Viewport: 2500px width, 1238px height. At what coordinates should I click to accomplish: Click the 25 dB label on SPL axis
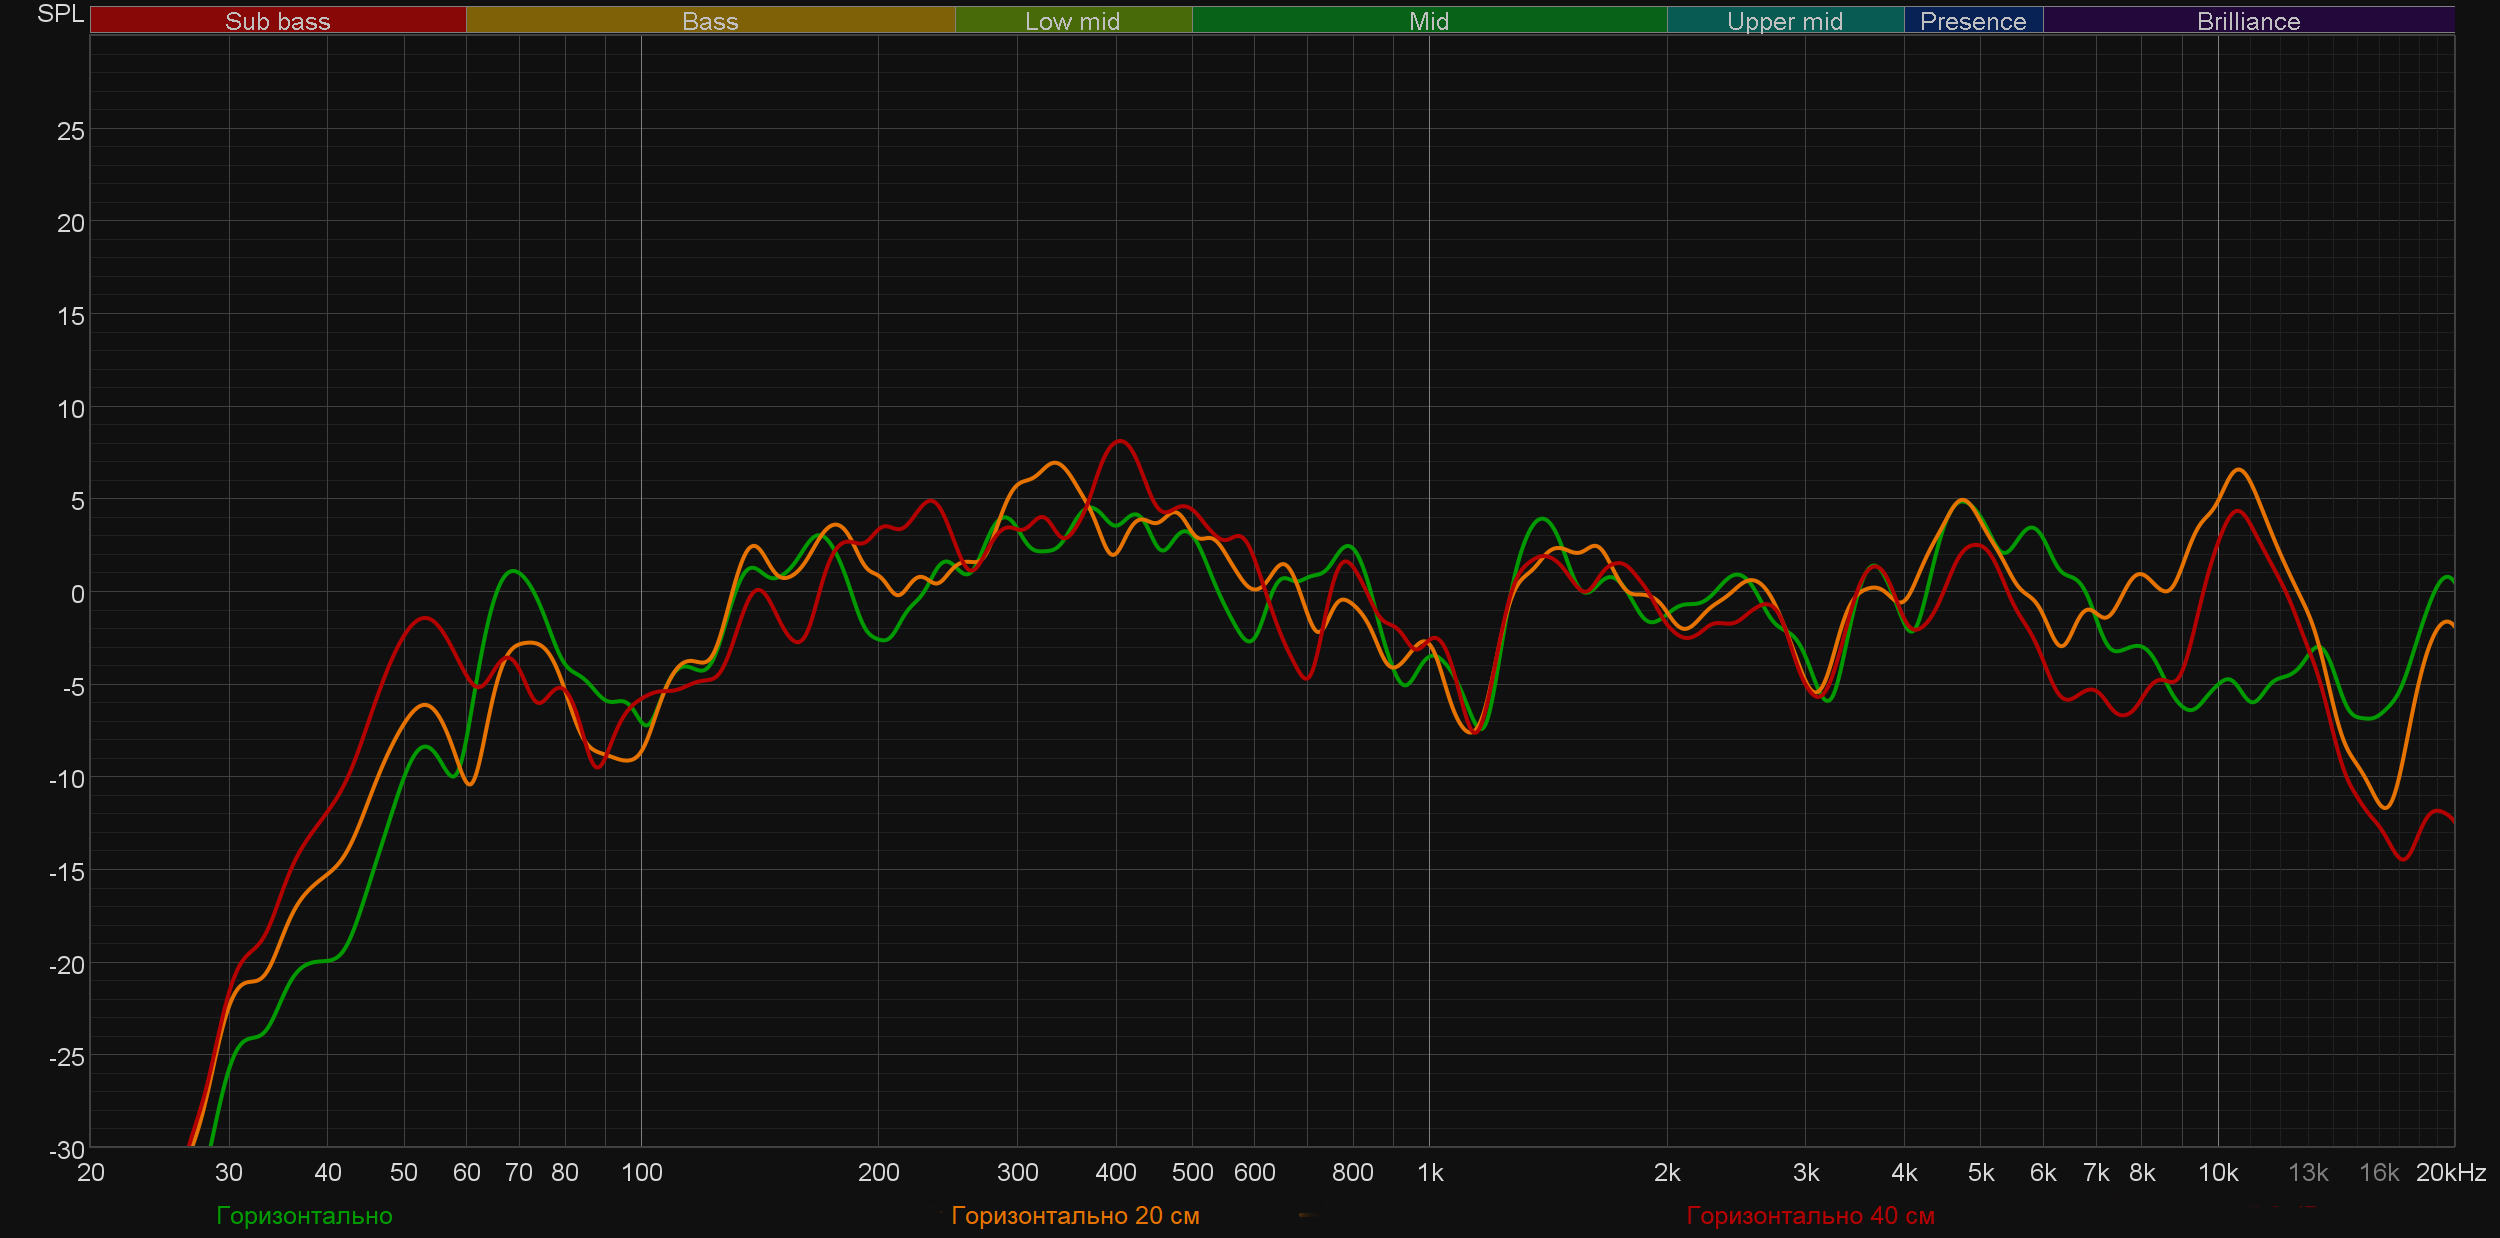(x=70, y=132)
